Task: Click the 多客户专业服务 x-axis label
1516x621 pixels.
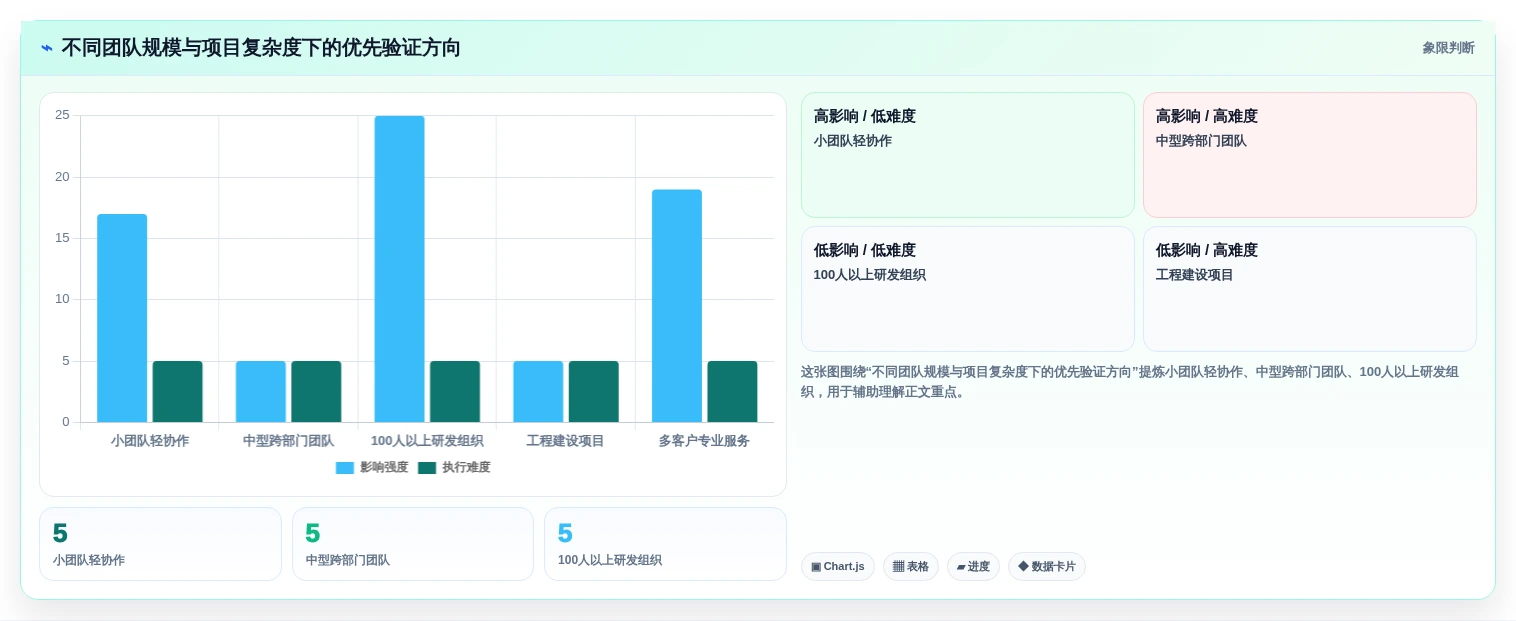Action: pyautogui.click(x=704, y=441)
